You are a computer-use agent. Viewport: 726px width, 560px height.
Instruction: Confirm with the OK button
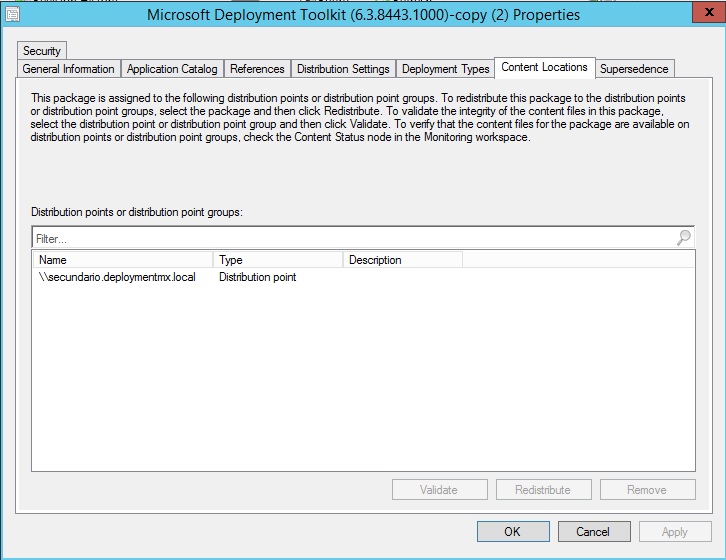click(513, 532)
